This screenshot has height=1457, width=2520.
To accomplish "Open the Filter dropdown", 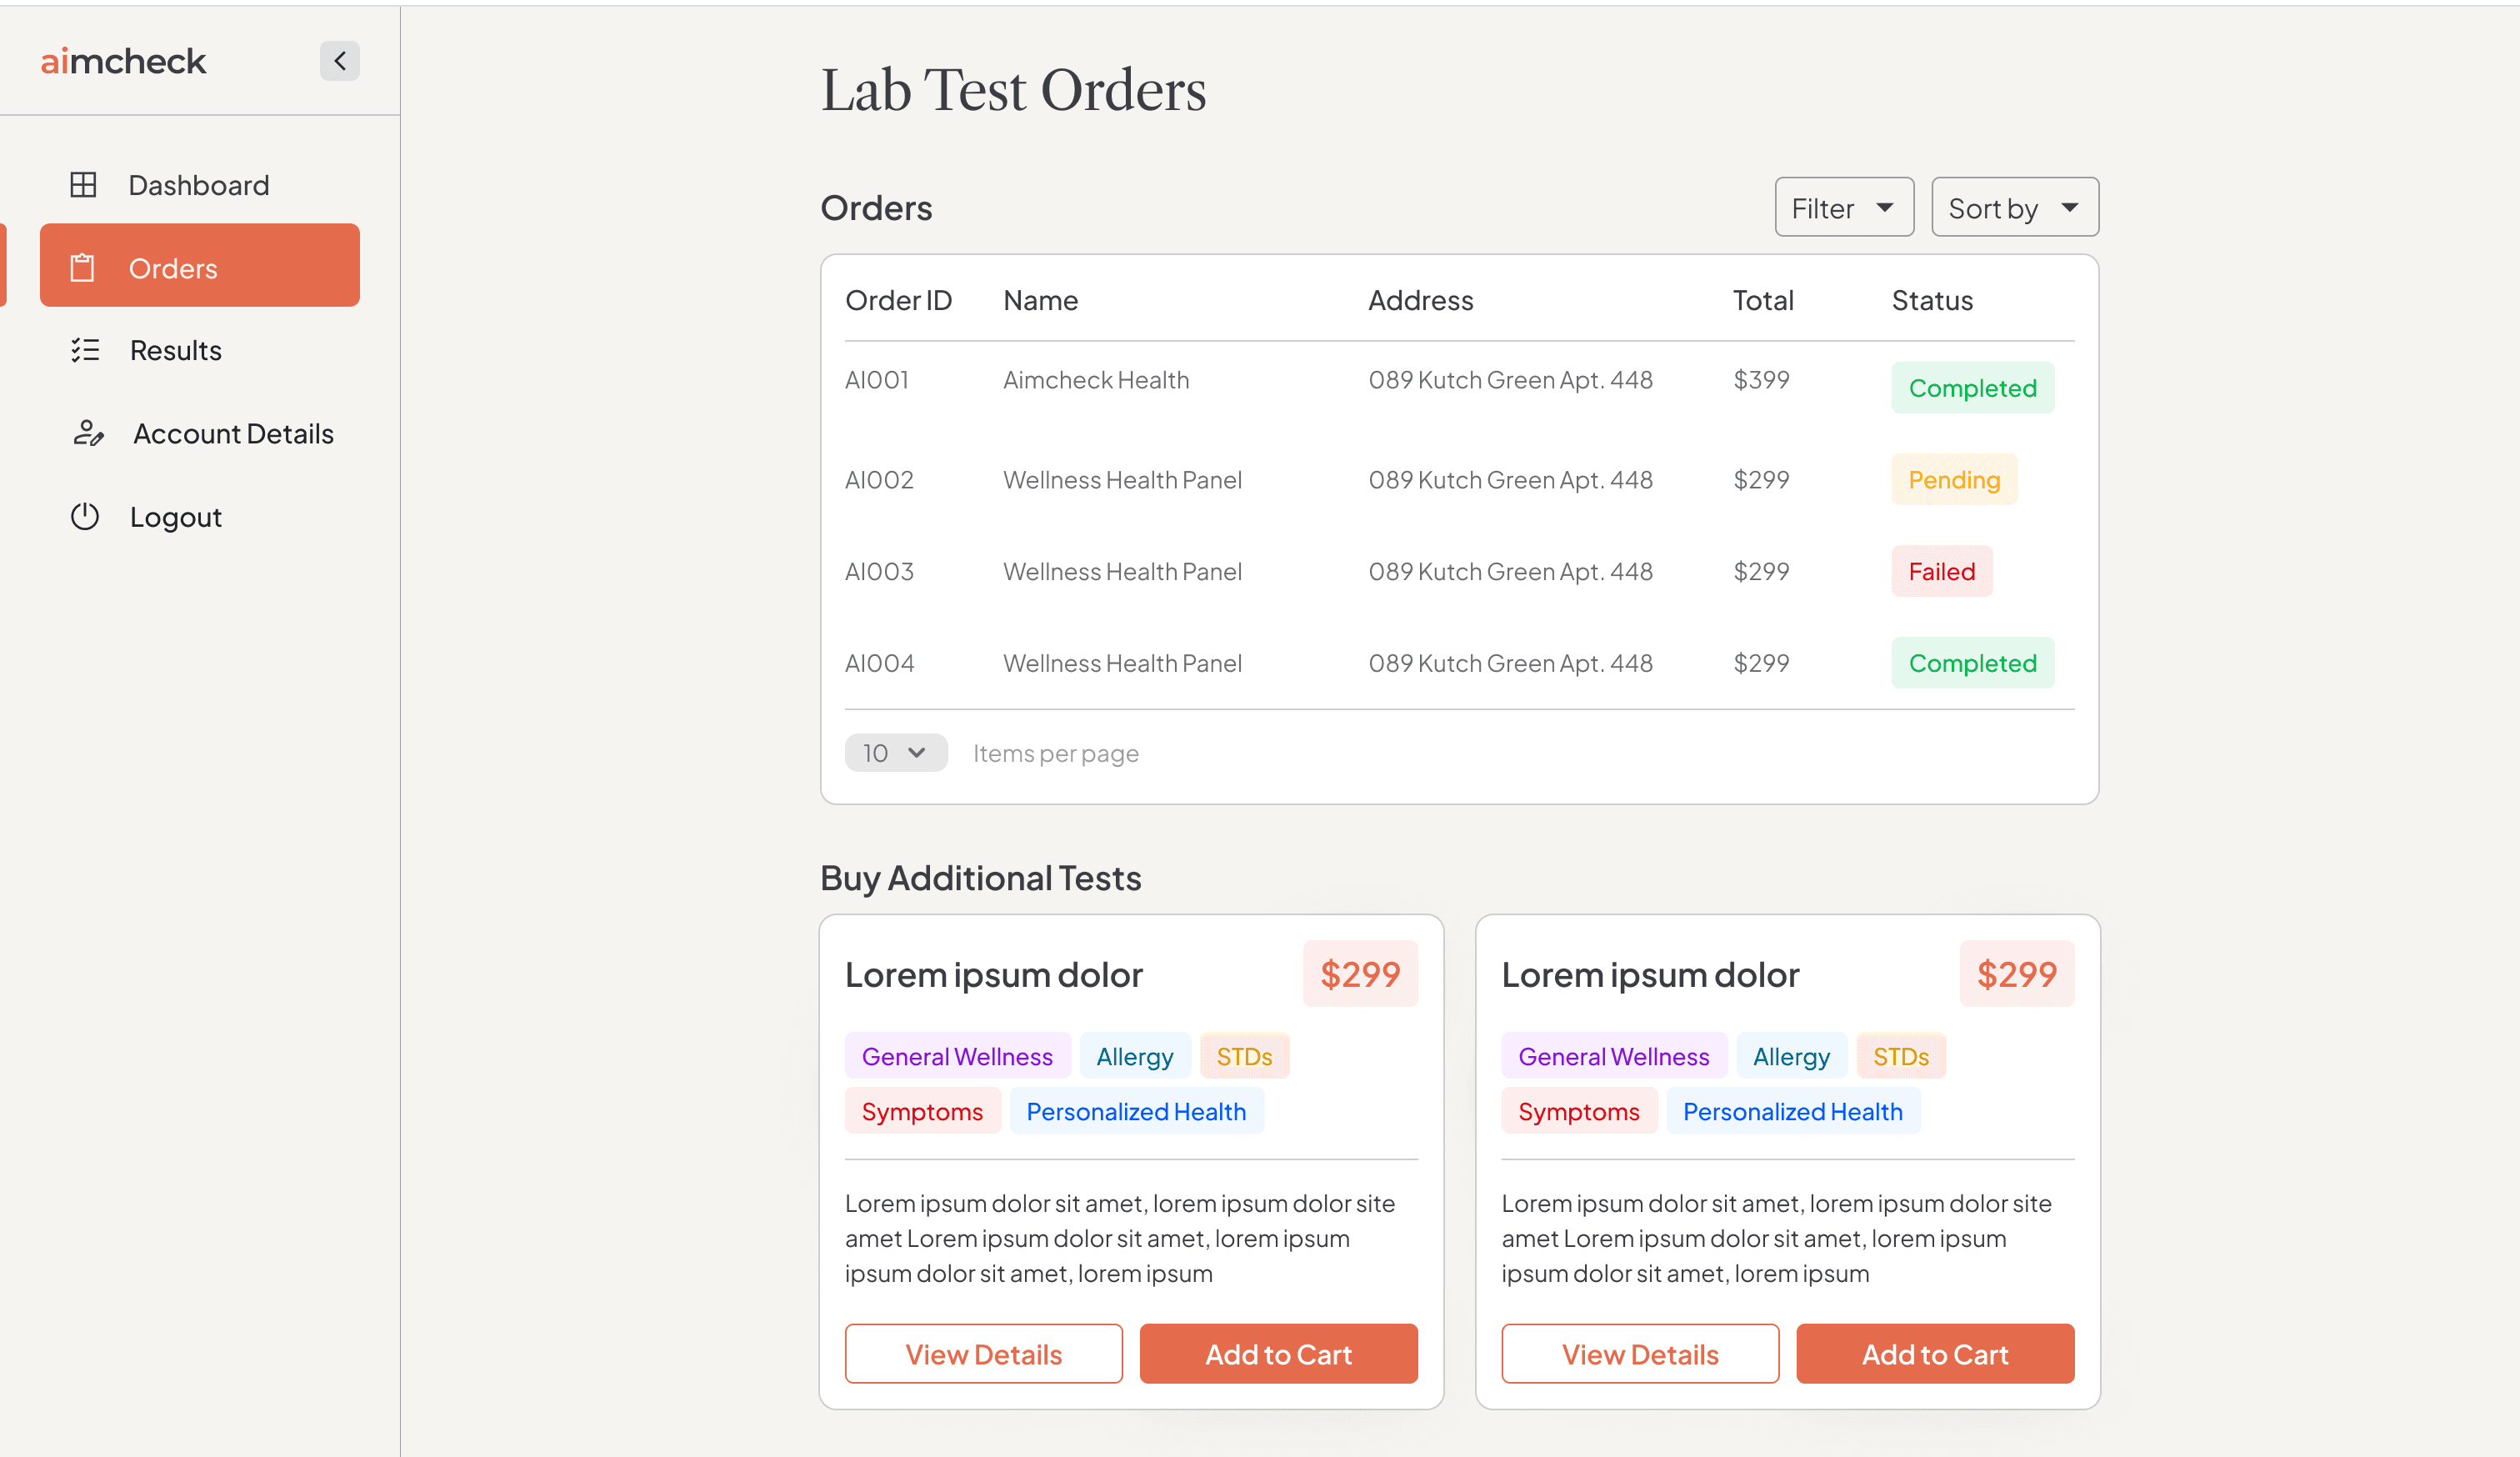I will click(1844, 207).
